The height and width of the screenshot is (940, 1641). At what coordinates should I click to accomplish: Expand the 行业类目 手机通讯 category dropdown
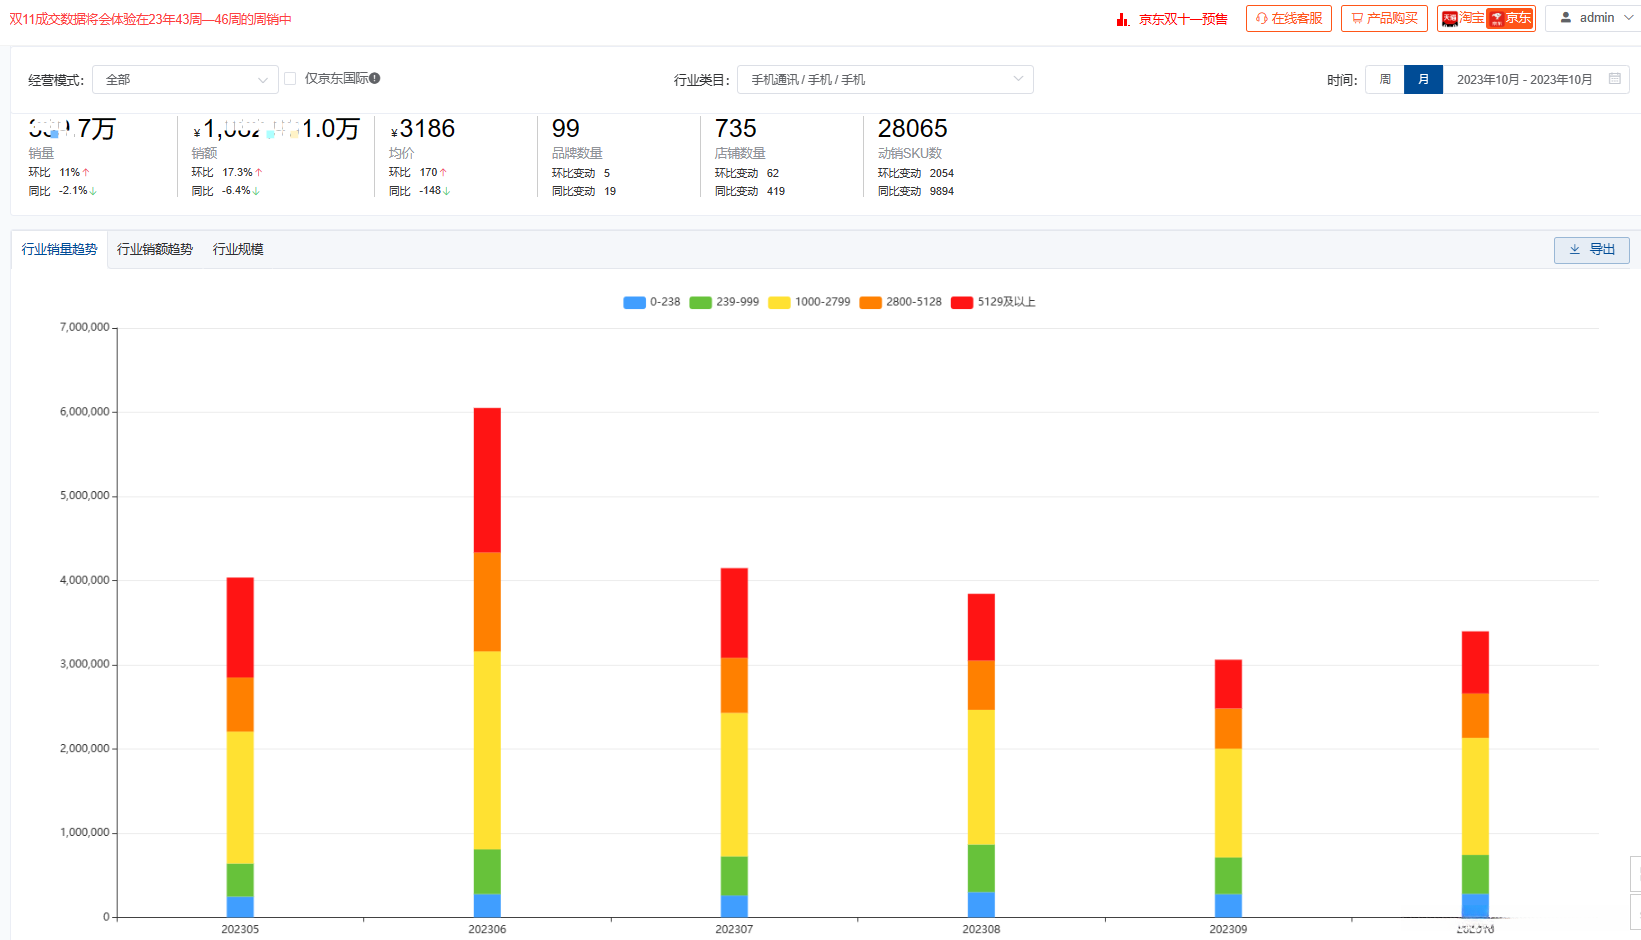click(x=885, y=79)
